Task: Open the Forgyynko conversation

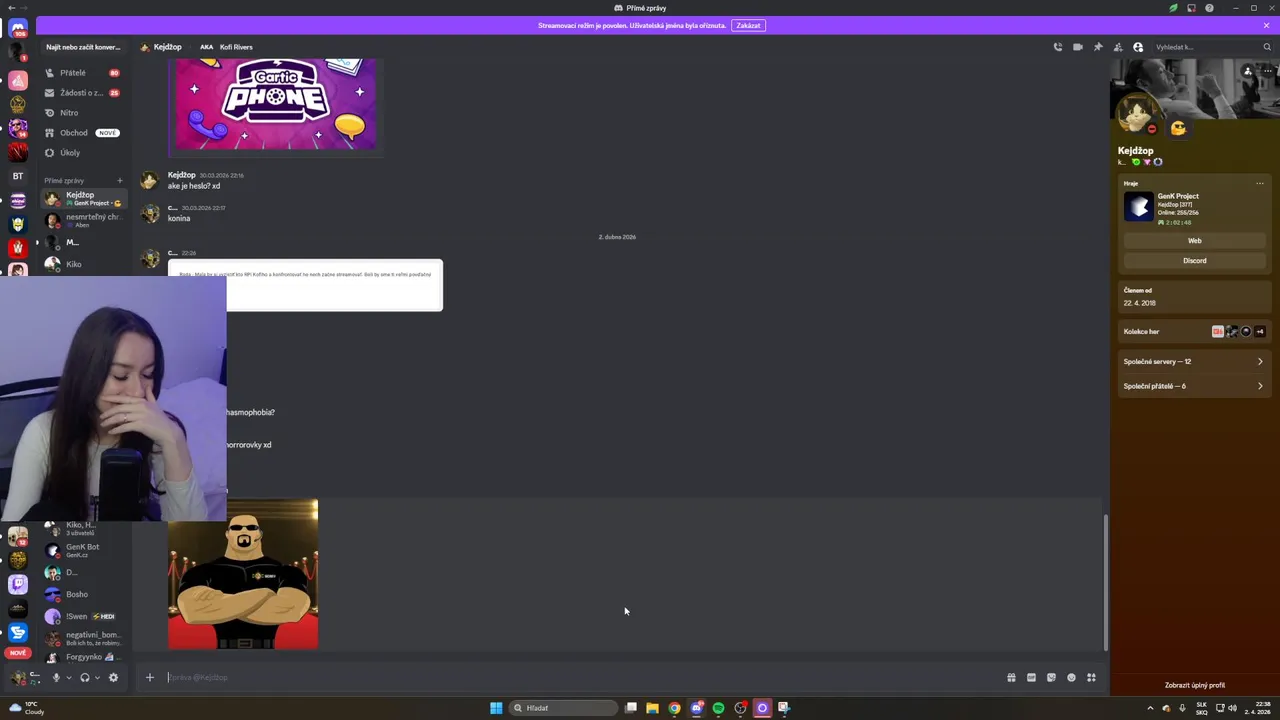Action: click(x=84, y=657)
